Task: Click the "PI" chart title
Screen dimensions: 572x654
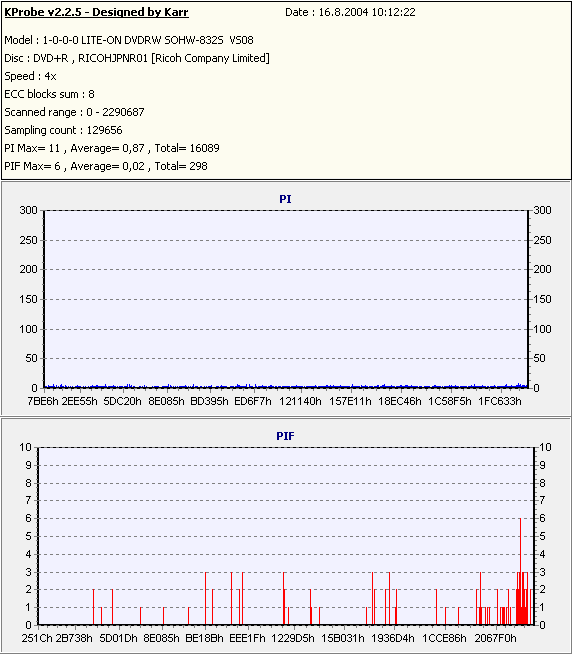Action: pos(285,199)
